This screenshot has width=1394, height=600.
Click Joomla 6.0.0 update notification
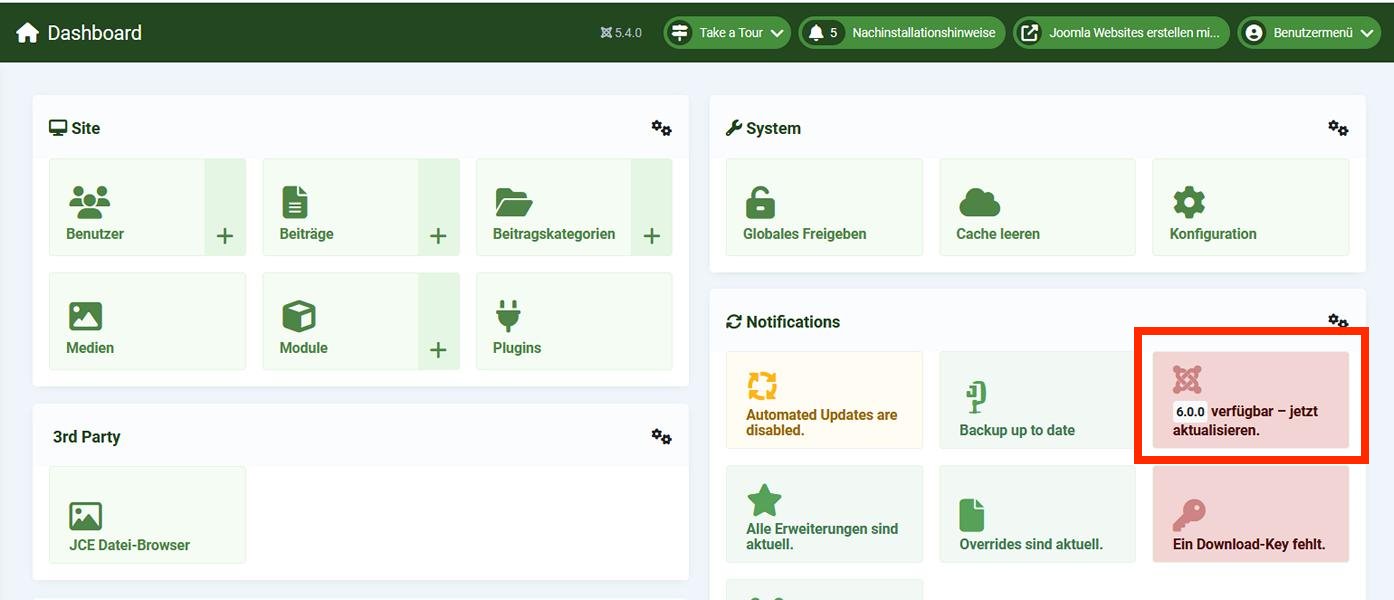click(x=1250, y=400)
